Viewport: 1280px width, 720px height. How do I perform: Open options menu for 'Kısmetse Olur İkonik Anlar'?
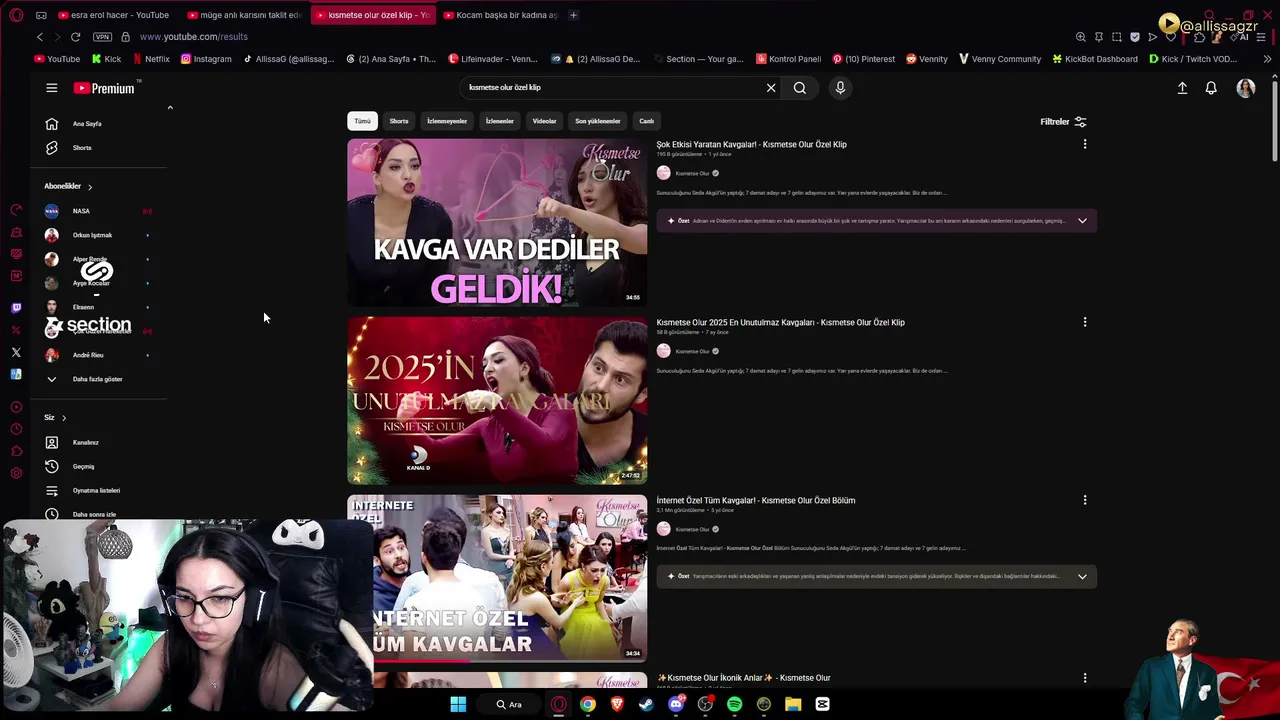point(1085,678)
